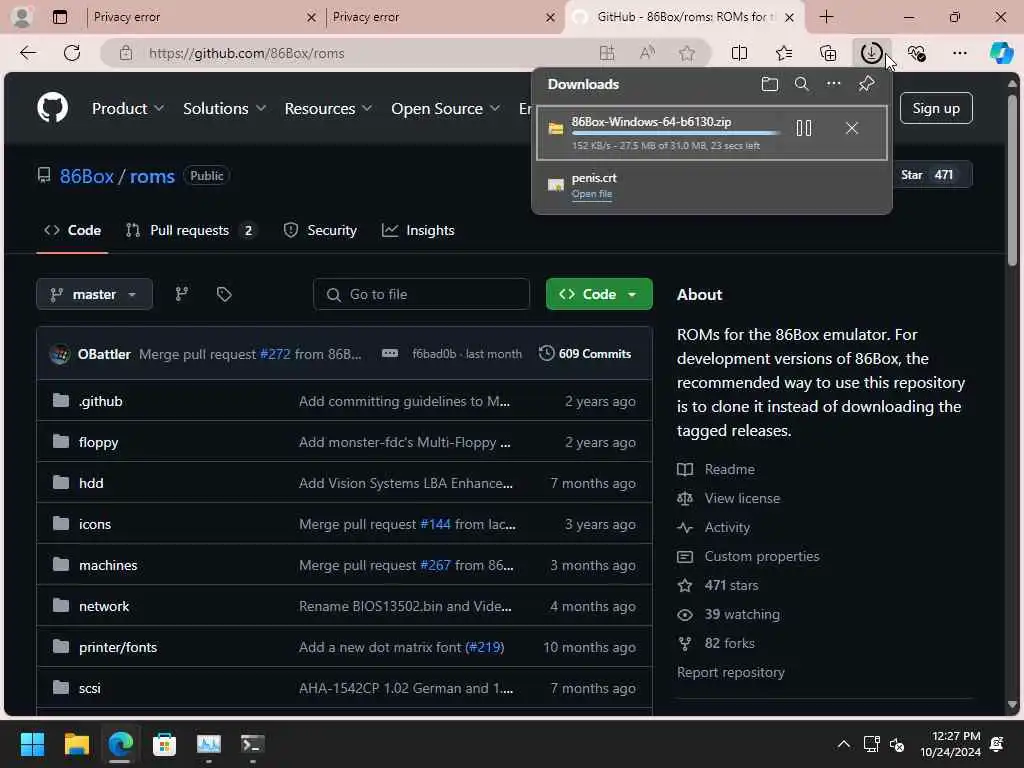Add page to favorites star
Image resolution: width=1024 pixels, height=768 pixels.
687,53
